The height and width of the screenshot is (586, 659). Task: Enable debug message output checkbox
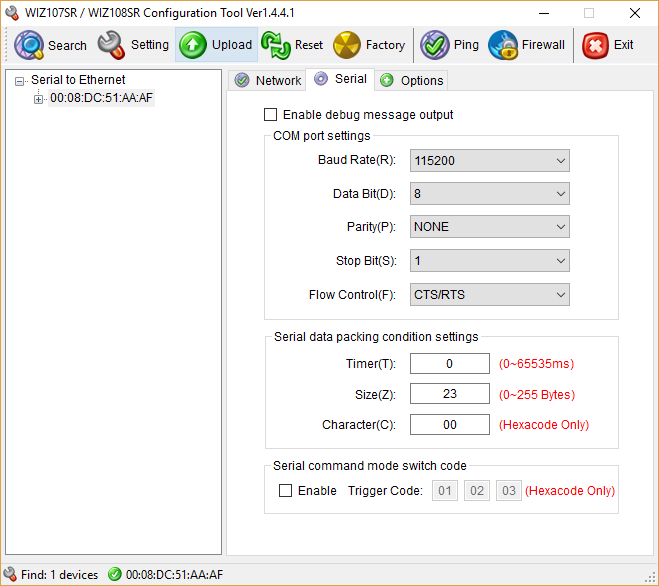coord(270,114)
